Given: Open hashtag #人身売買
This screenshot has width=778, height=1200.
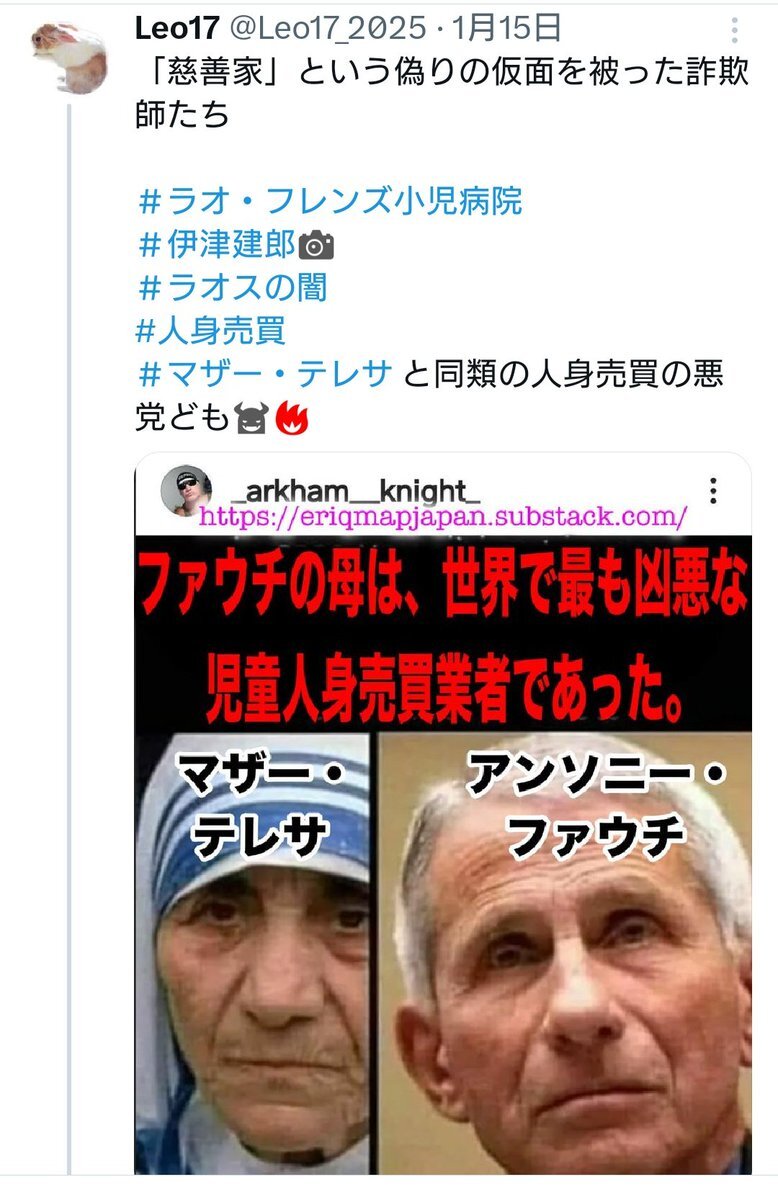Looking at the screenshot, I should [211, 330].
